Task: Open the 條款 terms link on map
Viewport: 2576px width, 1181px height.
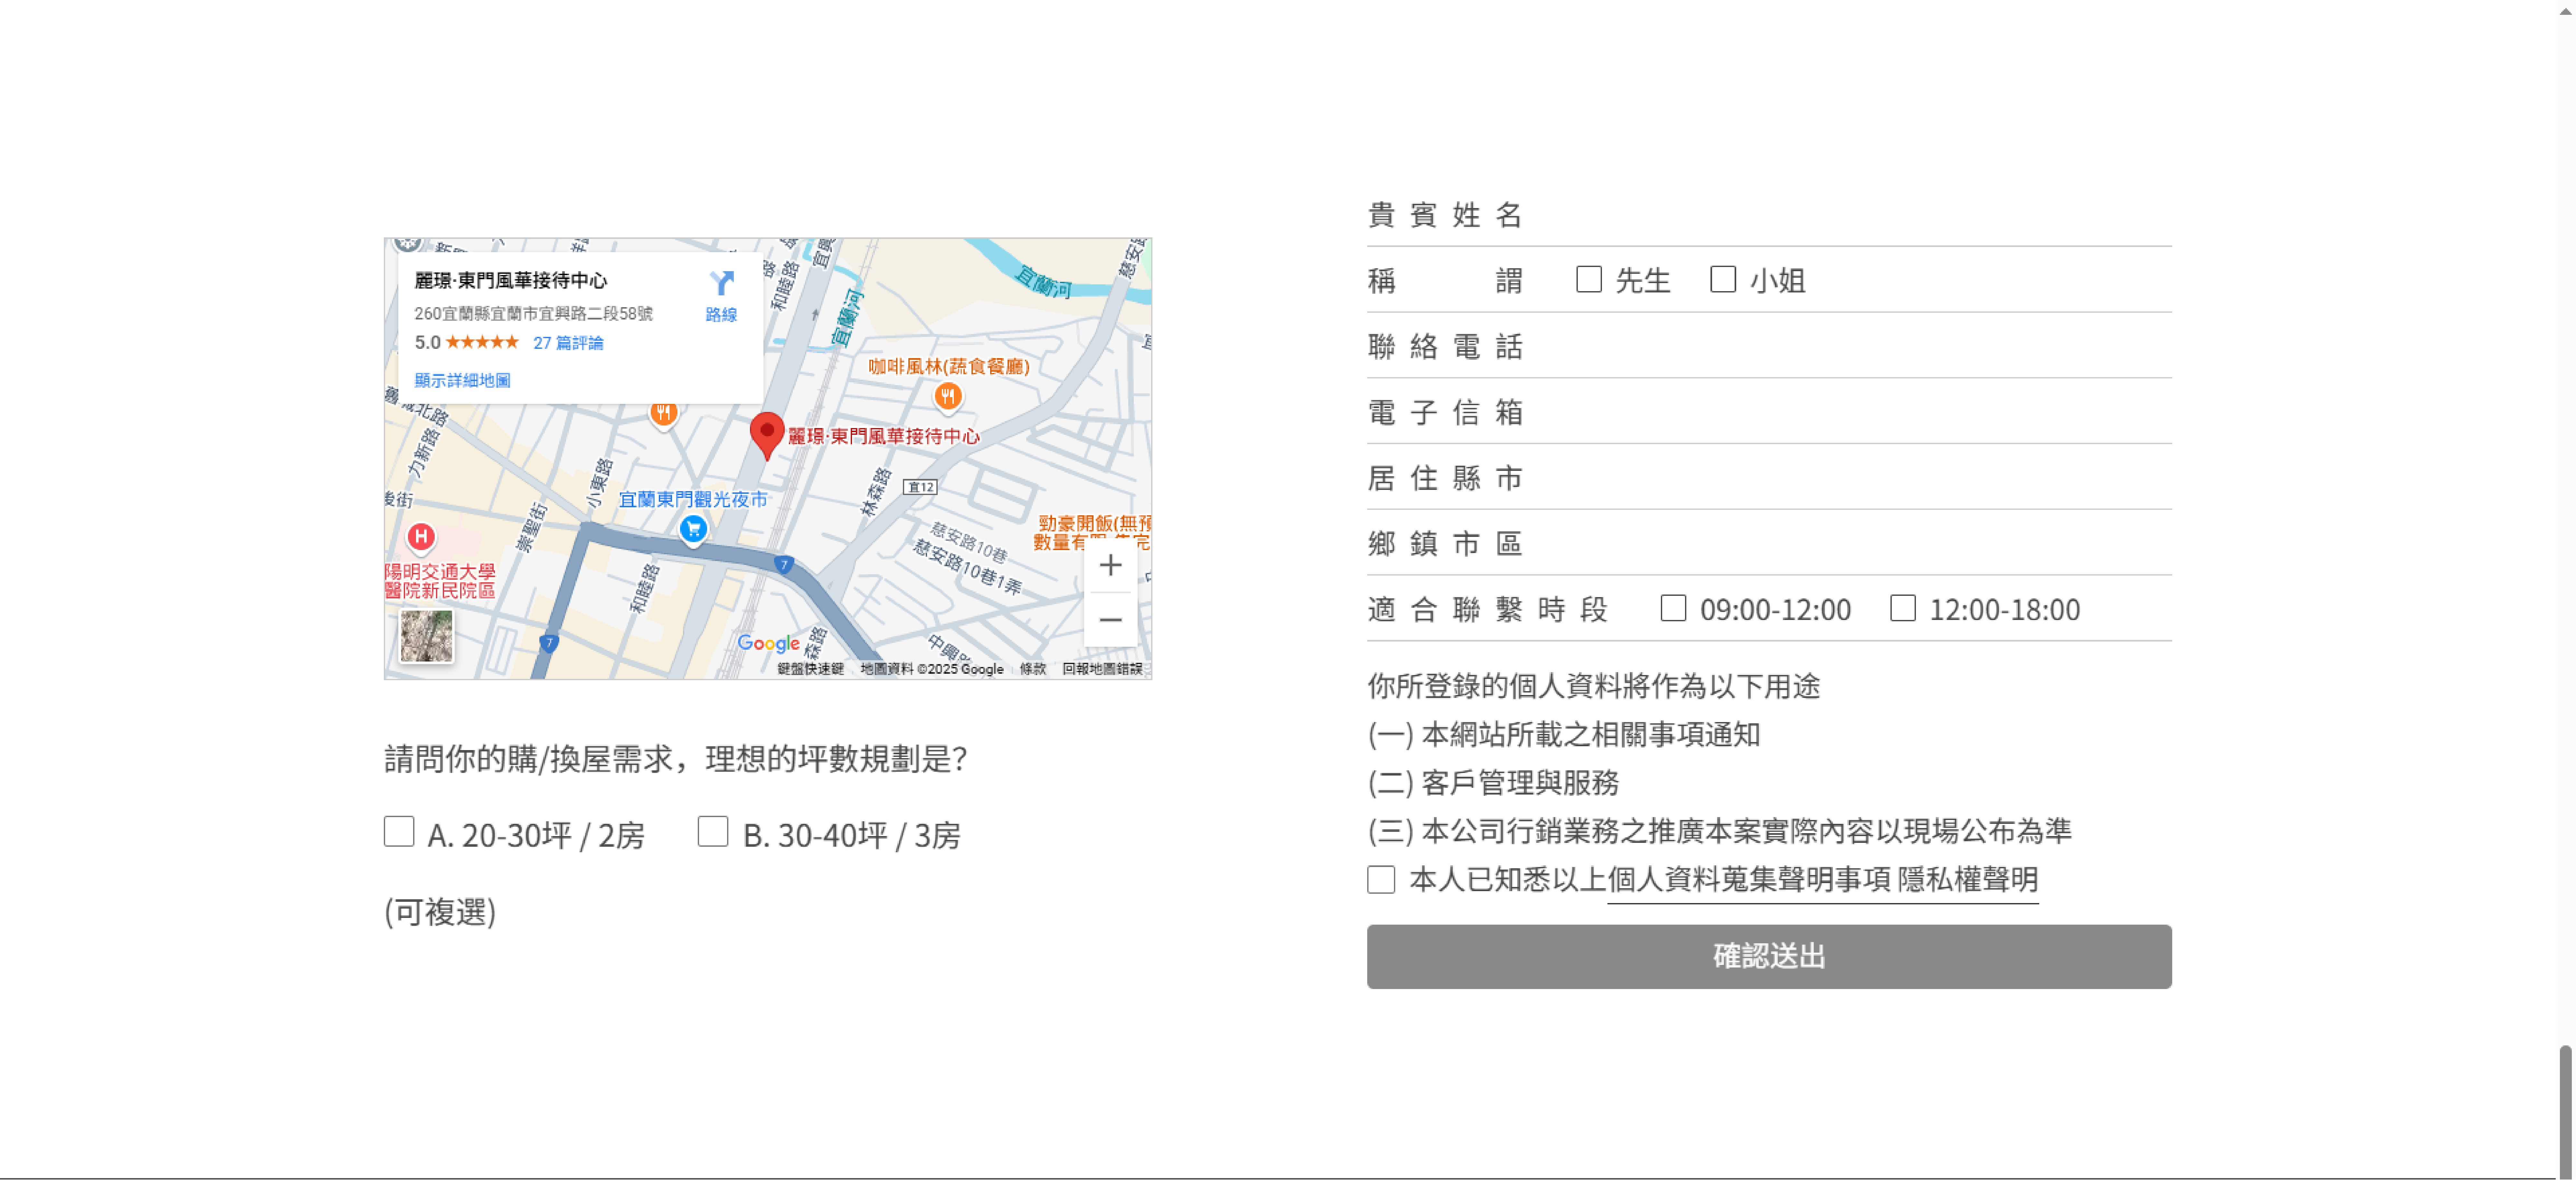Action: [x=1033, y=669]
